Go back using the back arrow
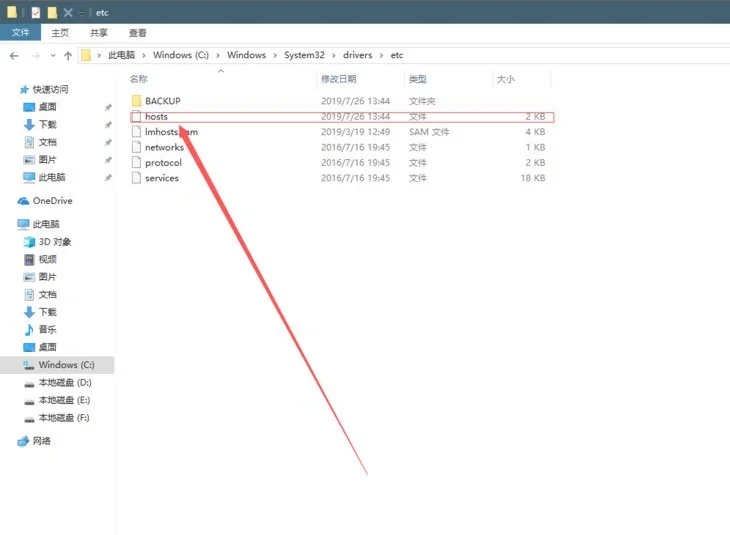Screen dimensions: 730x535 coord(15,56)
